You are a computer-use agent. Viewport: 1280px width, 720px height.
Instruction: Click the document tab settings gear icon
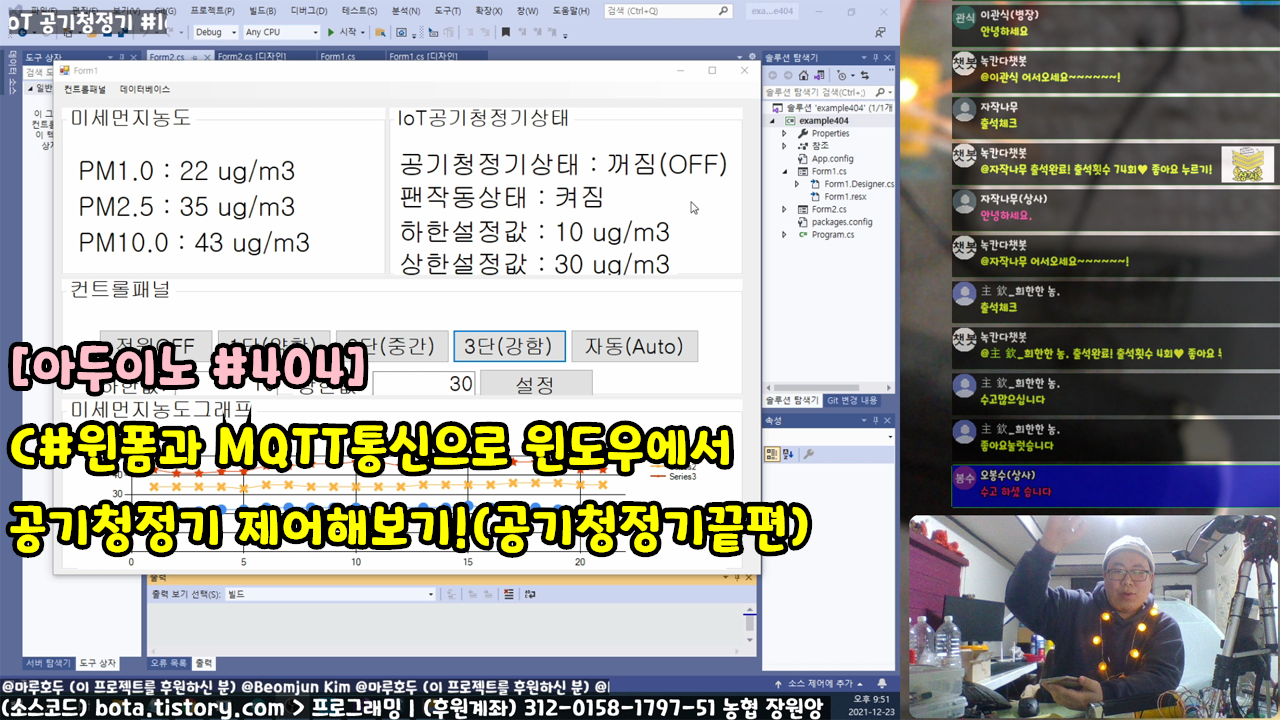752,57
